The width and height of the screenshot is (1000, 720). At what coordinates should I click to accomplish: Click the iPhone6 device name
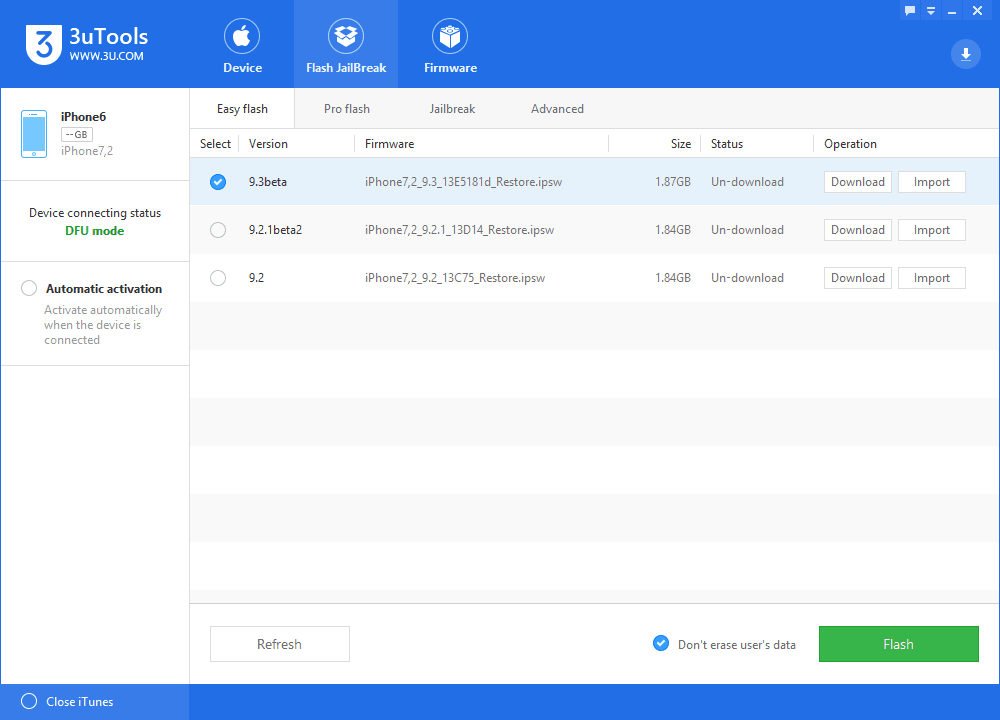(x=84, y=117)
